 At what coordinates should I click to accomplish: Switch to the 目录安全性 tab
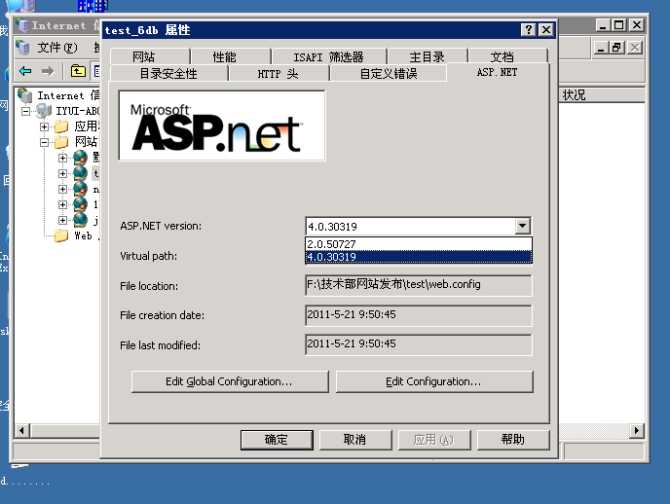(x=169, y=73)
